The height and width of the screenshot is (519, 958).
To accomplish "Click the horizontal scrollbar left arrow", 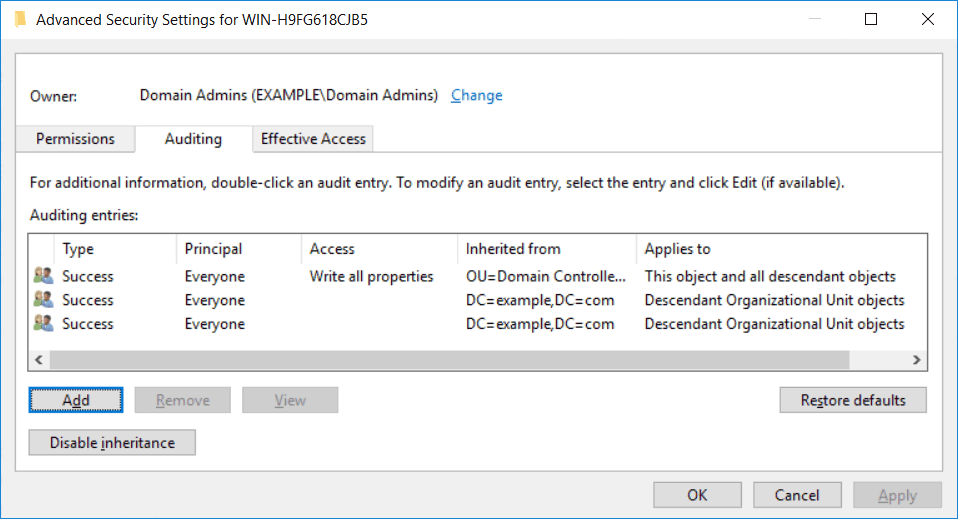I will click(39, 360).
